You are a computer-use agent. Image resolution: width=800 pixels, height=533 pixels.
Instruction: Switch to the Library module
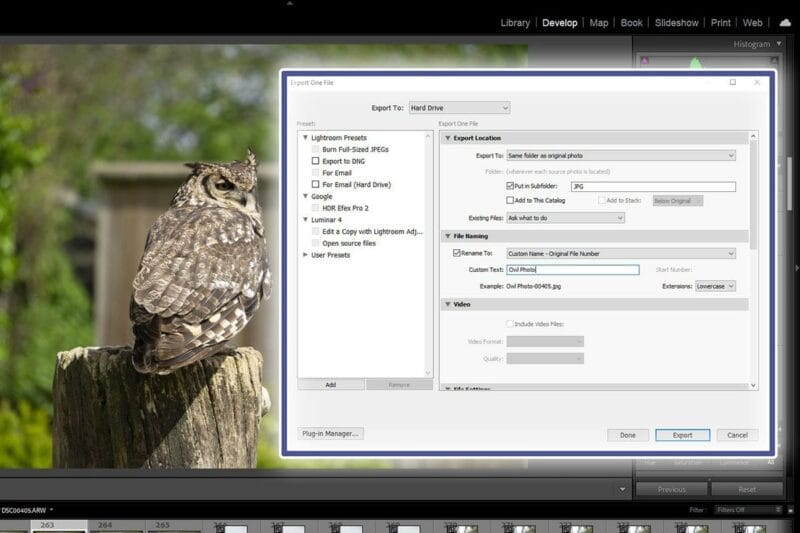(515, 23)
